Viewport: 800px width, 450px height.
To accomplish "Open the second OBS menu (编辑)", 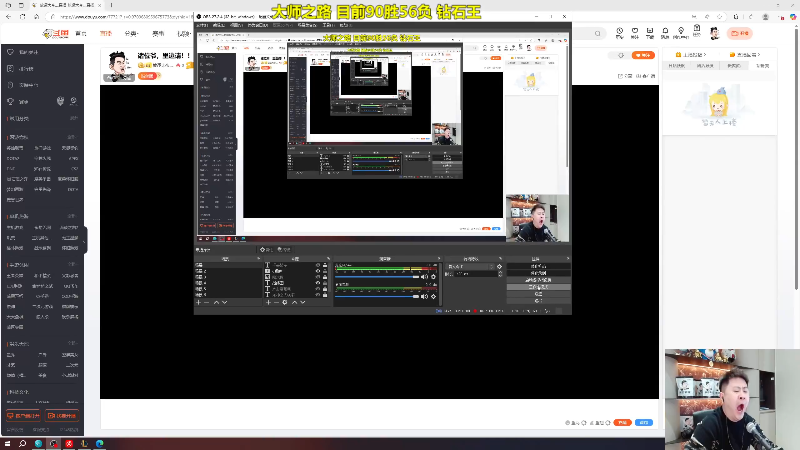I will coord(218,25).
